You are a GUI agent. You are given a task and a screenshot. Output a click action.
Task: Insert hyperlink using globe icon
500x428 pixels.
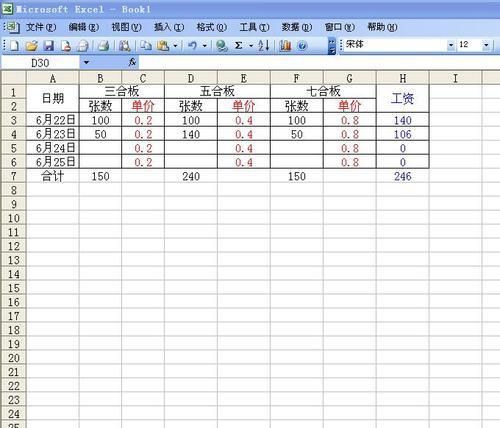tap(221, 45)
